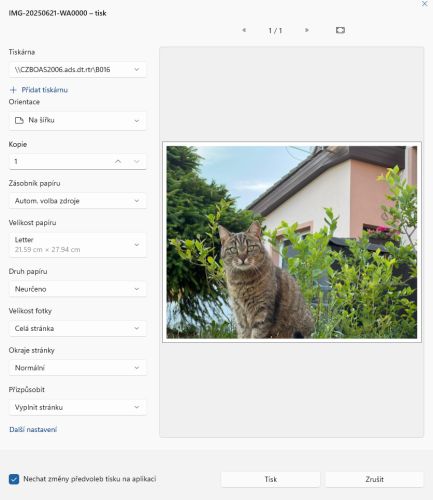Increase copies with the up arrow
The image size is (433, 500).
tap(118, 162)
